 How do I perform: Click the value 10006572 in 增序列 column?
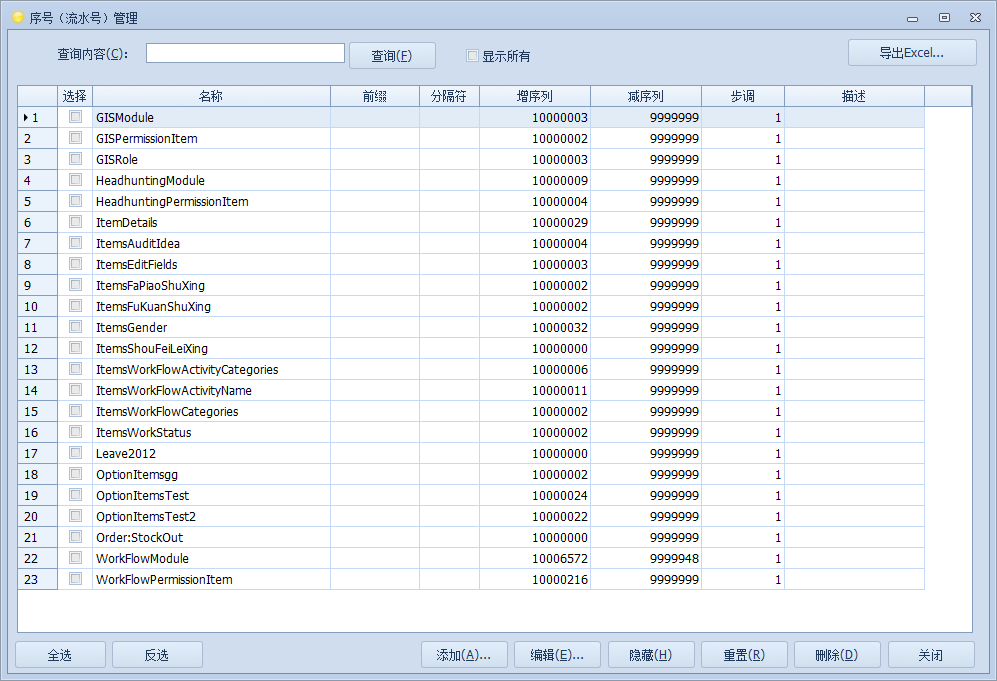click(560, 558)
